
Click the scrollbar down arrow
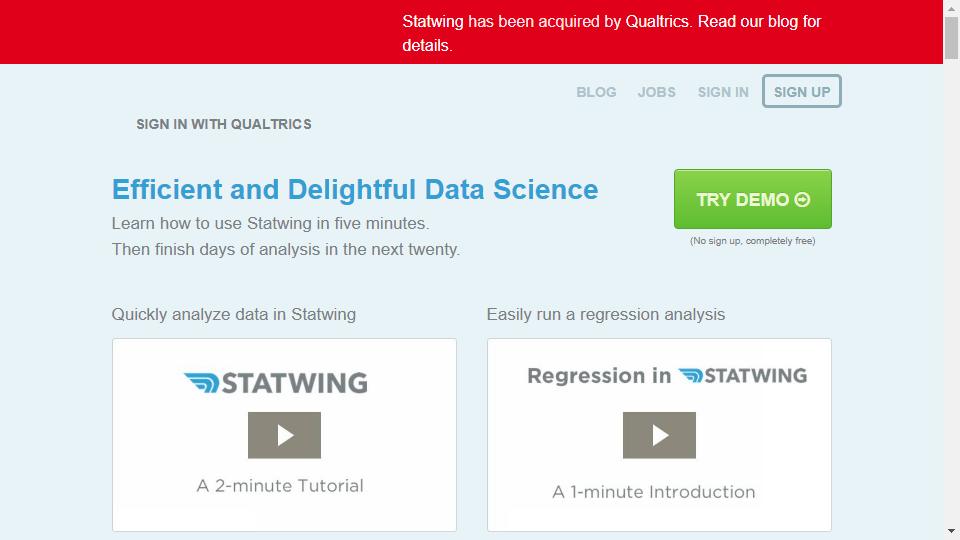[951, 531]
